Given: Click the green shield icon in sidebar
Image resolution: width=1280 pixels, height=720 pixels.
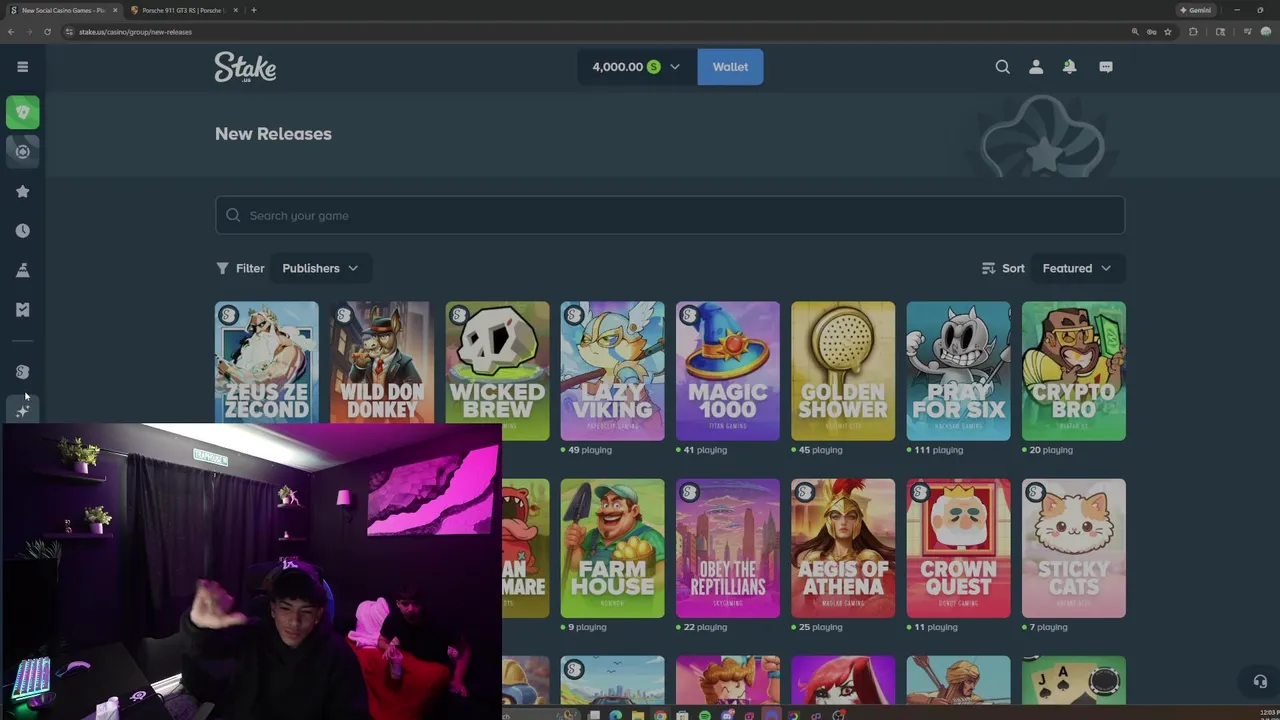Looking at the screenshot, I should (x=22, y=112).
